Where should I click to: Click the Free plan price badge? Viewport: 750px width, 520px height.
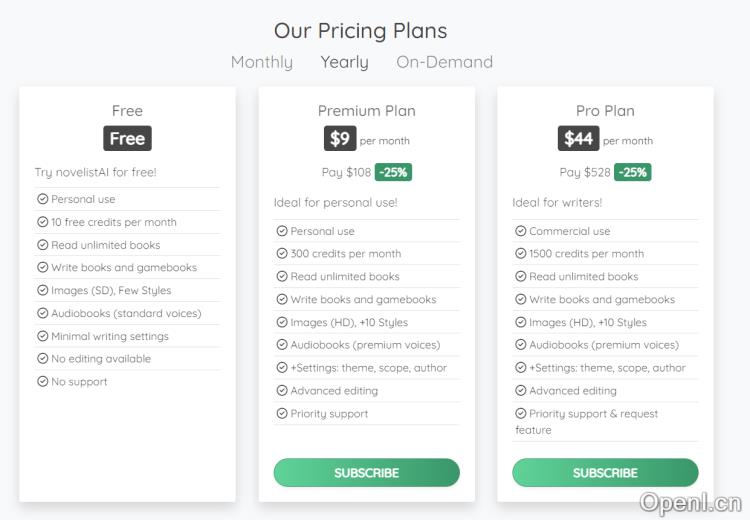tap(127, 139)
